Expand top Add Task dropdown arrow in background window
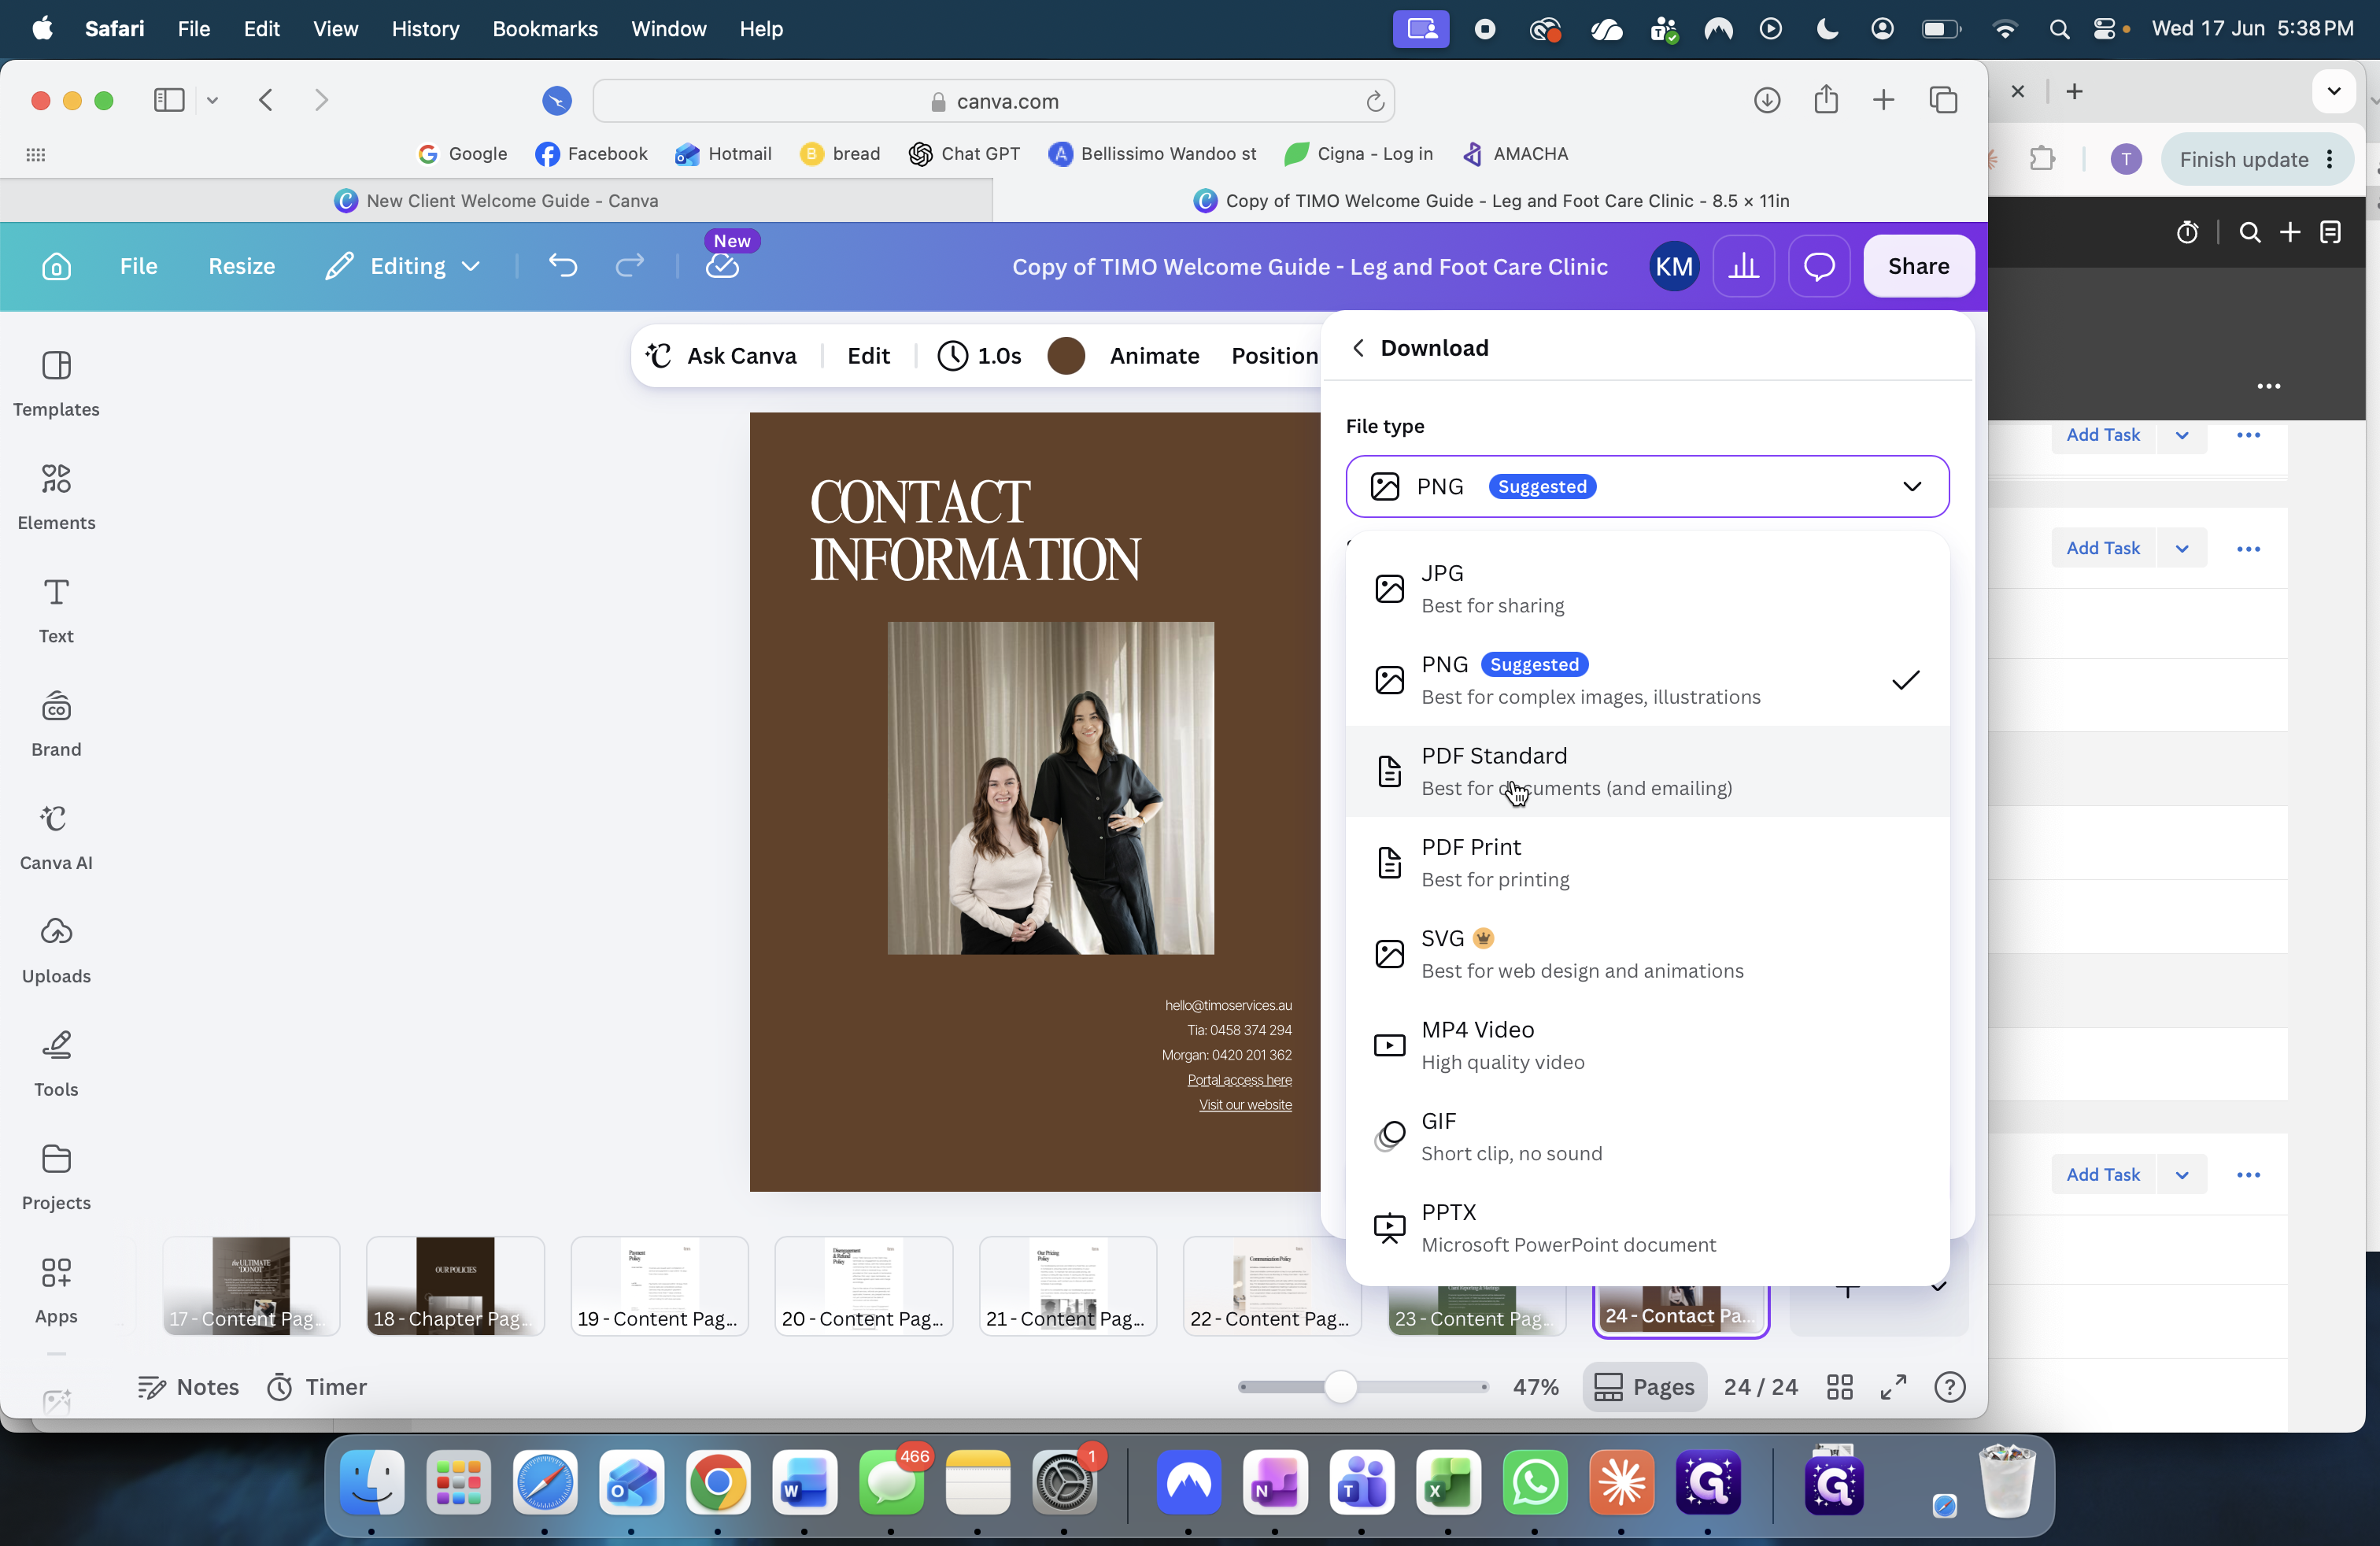This screenshot has width=2380, height=1546. 2182,435
